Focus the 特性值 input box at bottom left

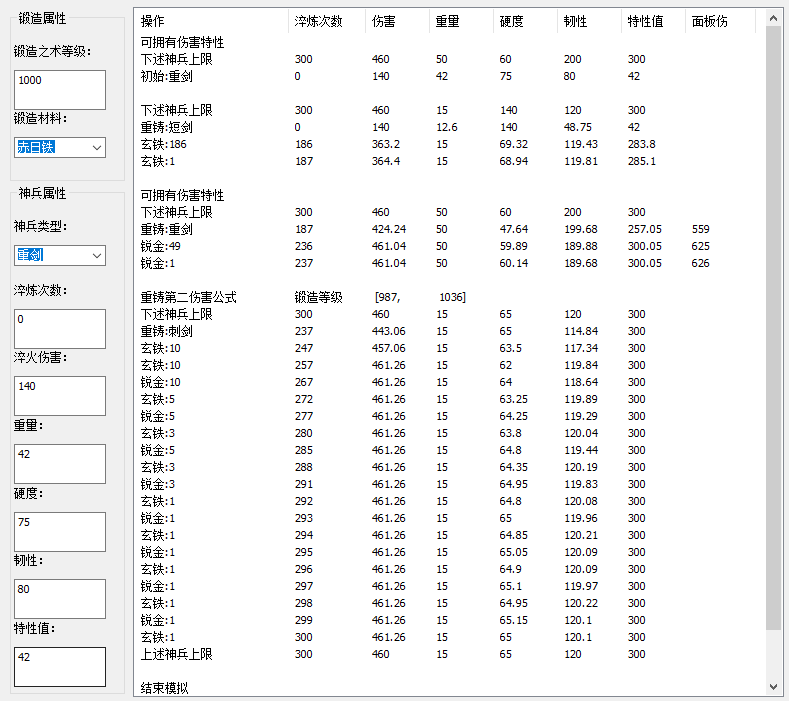tap(59, 667)
